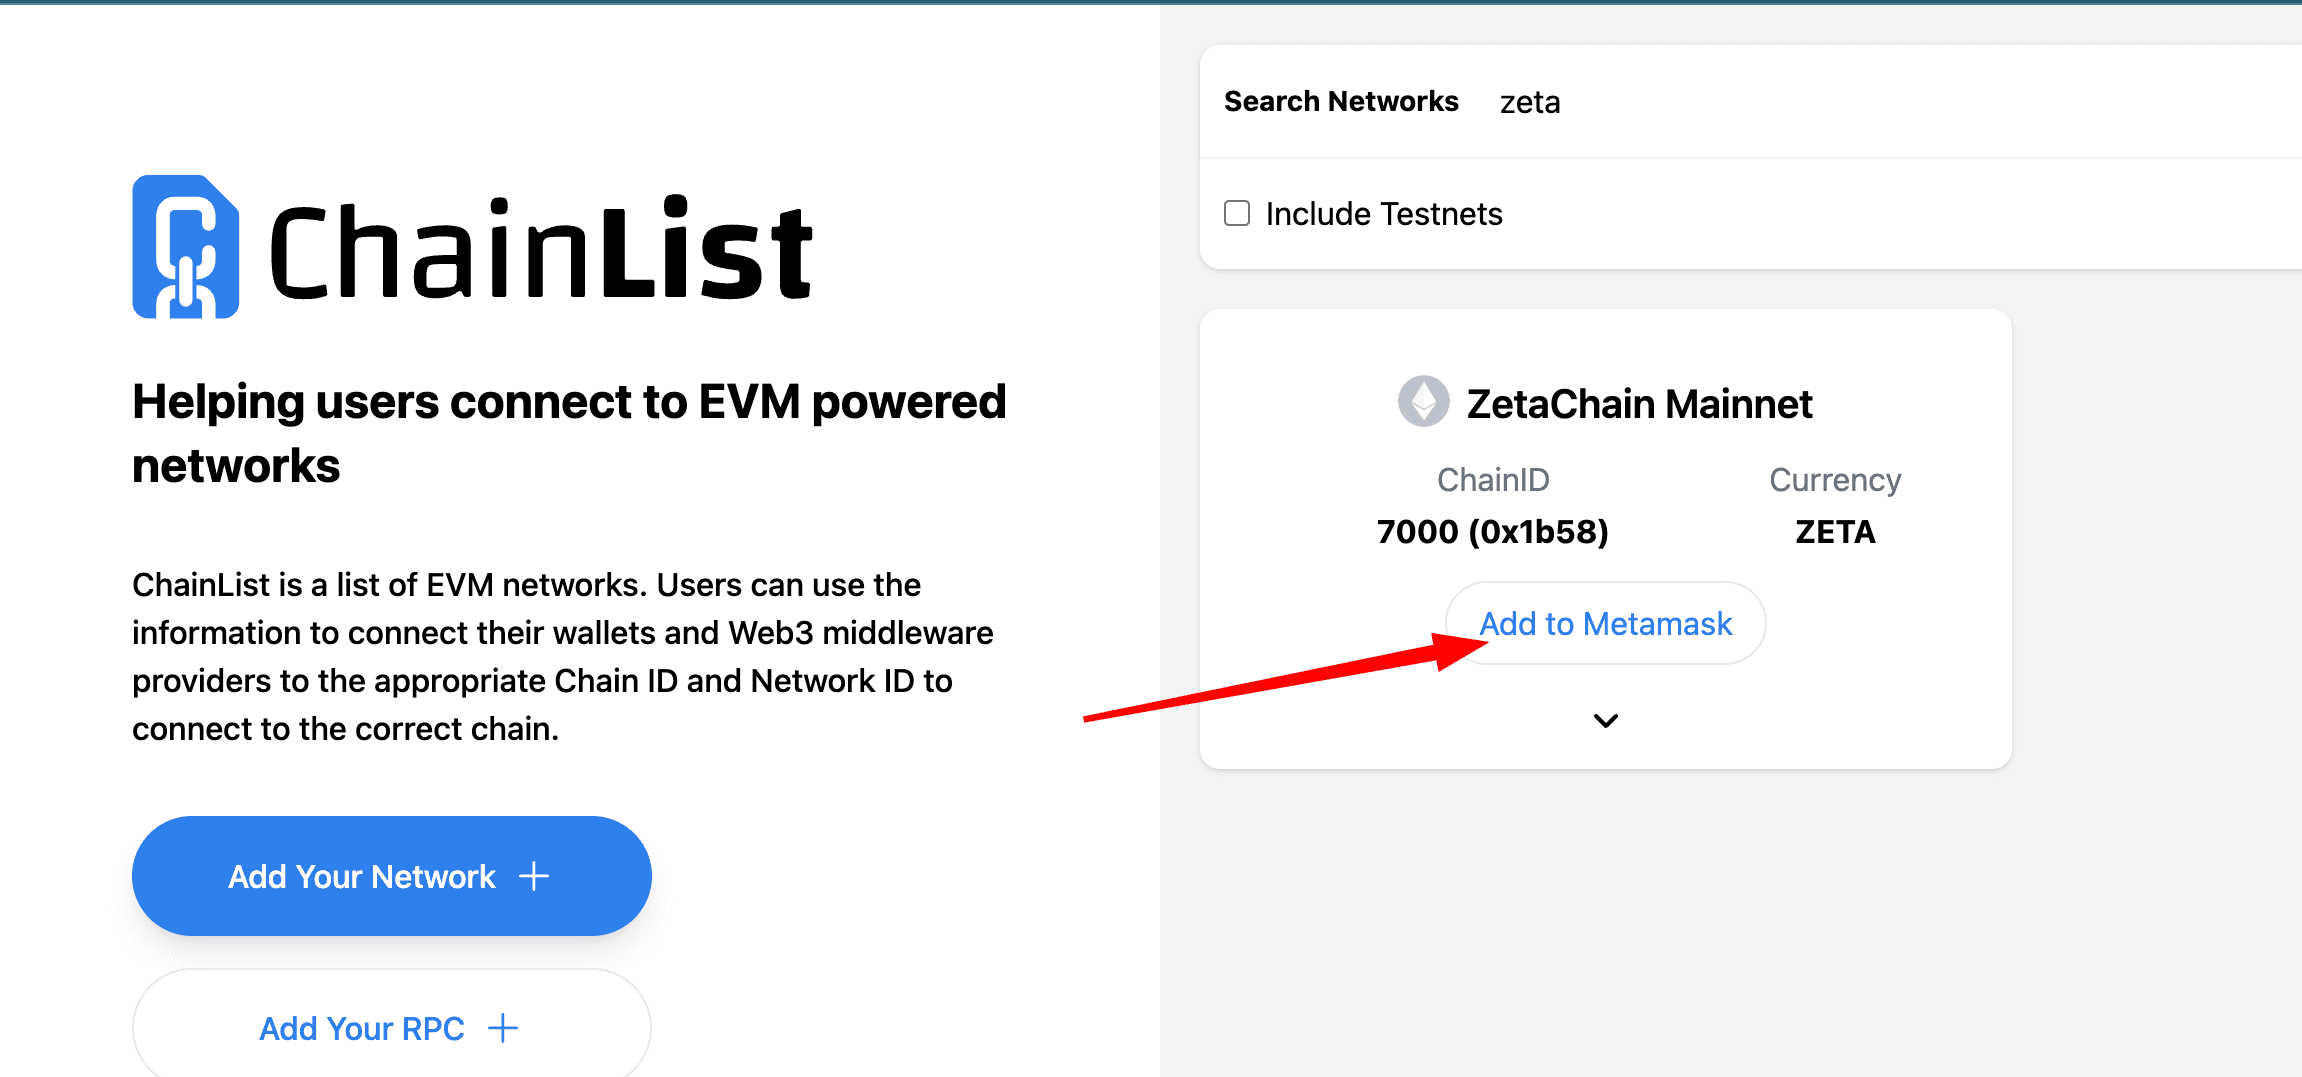The height and width of the screenshot is (1077, 2302).
Task: Expand ZetaChain Mainnet details with the chevron
Action: pos(1606,720)
